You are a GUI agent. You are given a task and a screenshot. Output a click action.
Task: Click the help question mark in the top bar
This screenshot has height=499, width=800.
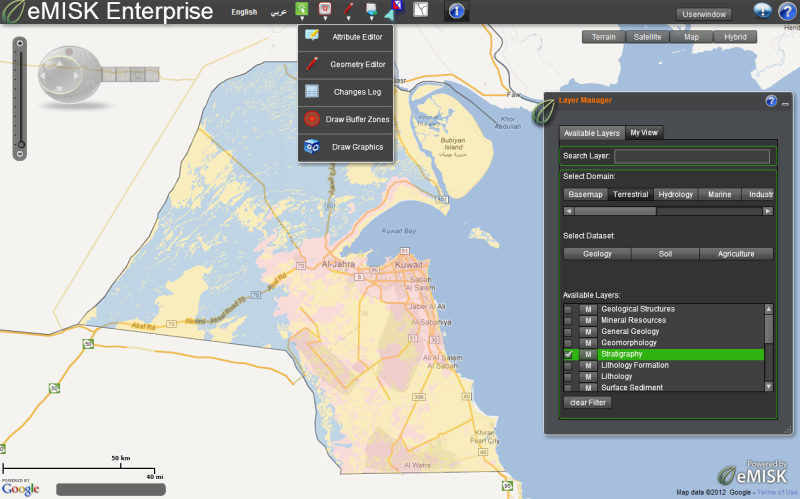point(785,12)
